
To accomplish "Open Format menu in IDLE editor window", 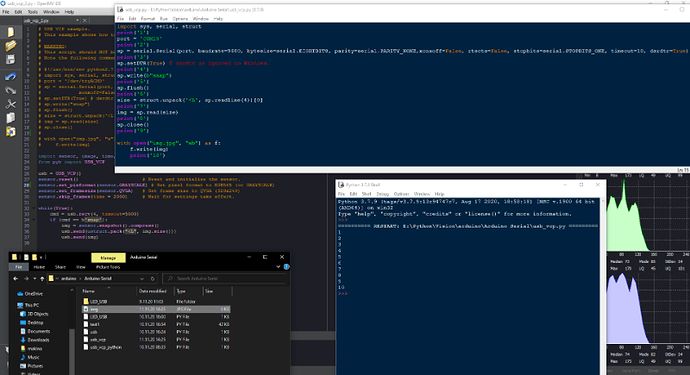I will click(148, 19).
